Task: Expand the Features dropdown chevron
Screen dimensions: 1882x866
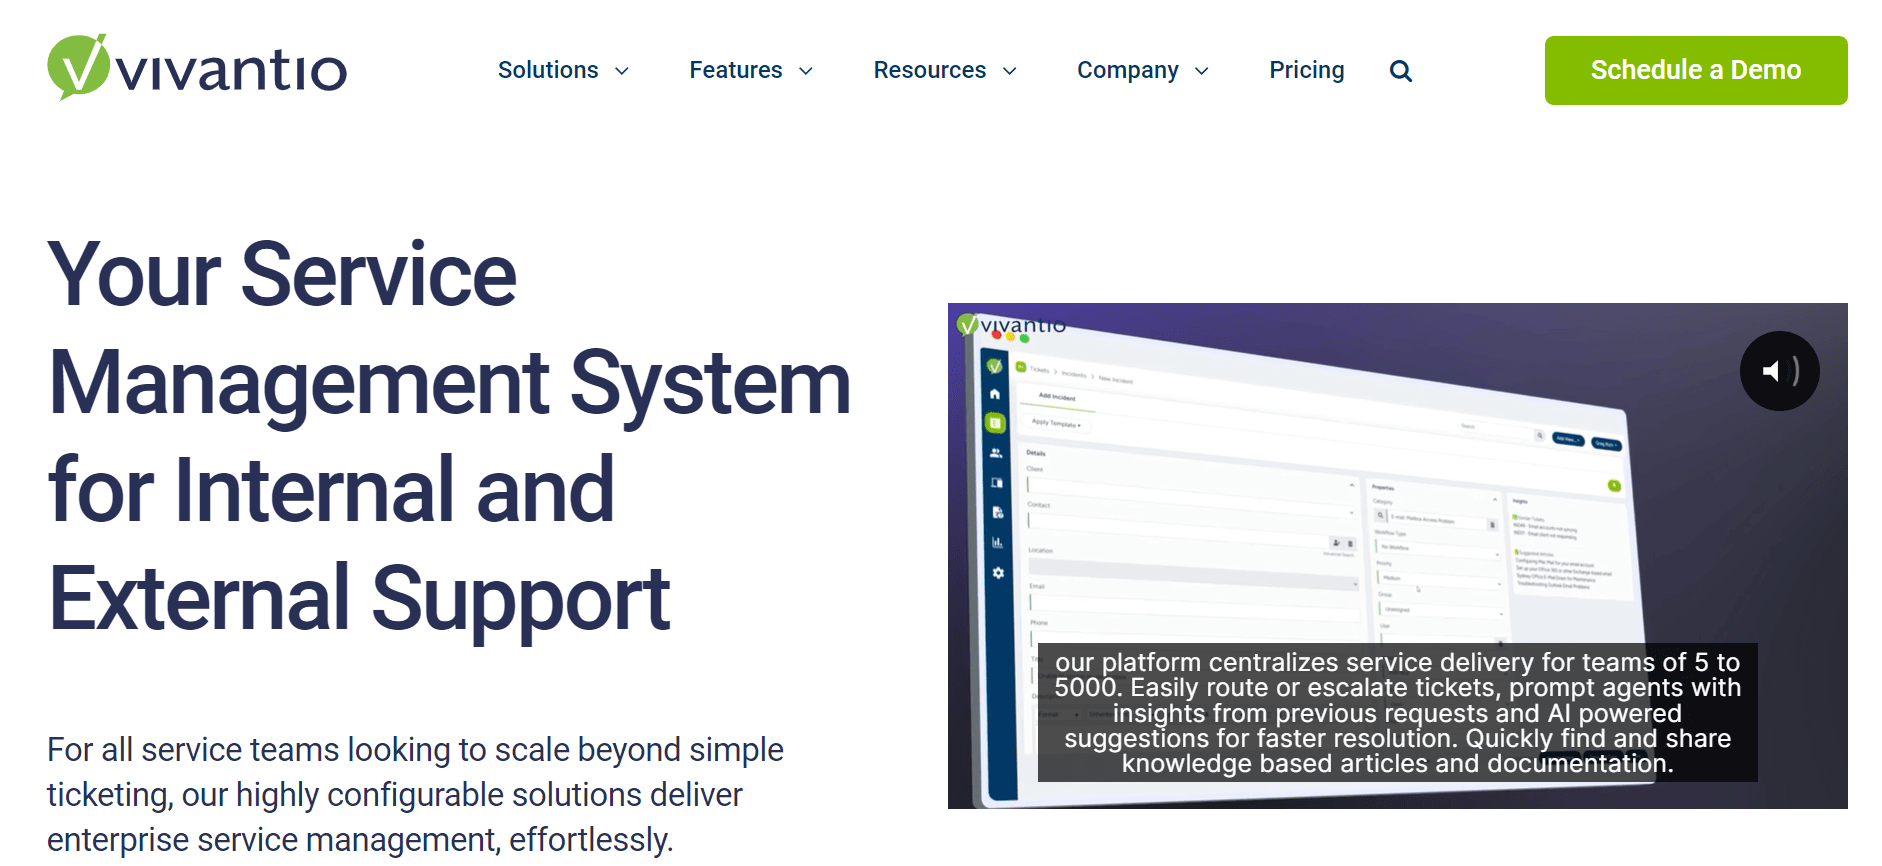Action: [x=806, y=71]
